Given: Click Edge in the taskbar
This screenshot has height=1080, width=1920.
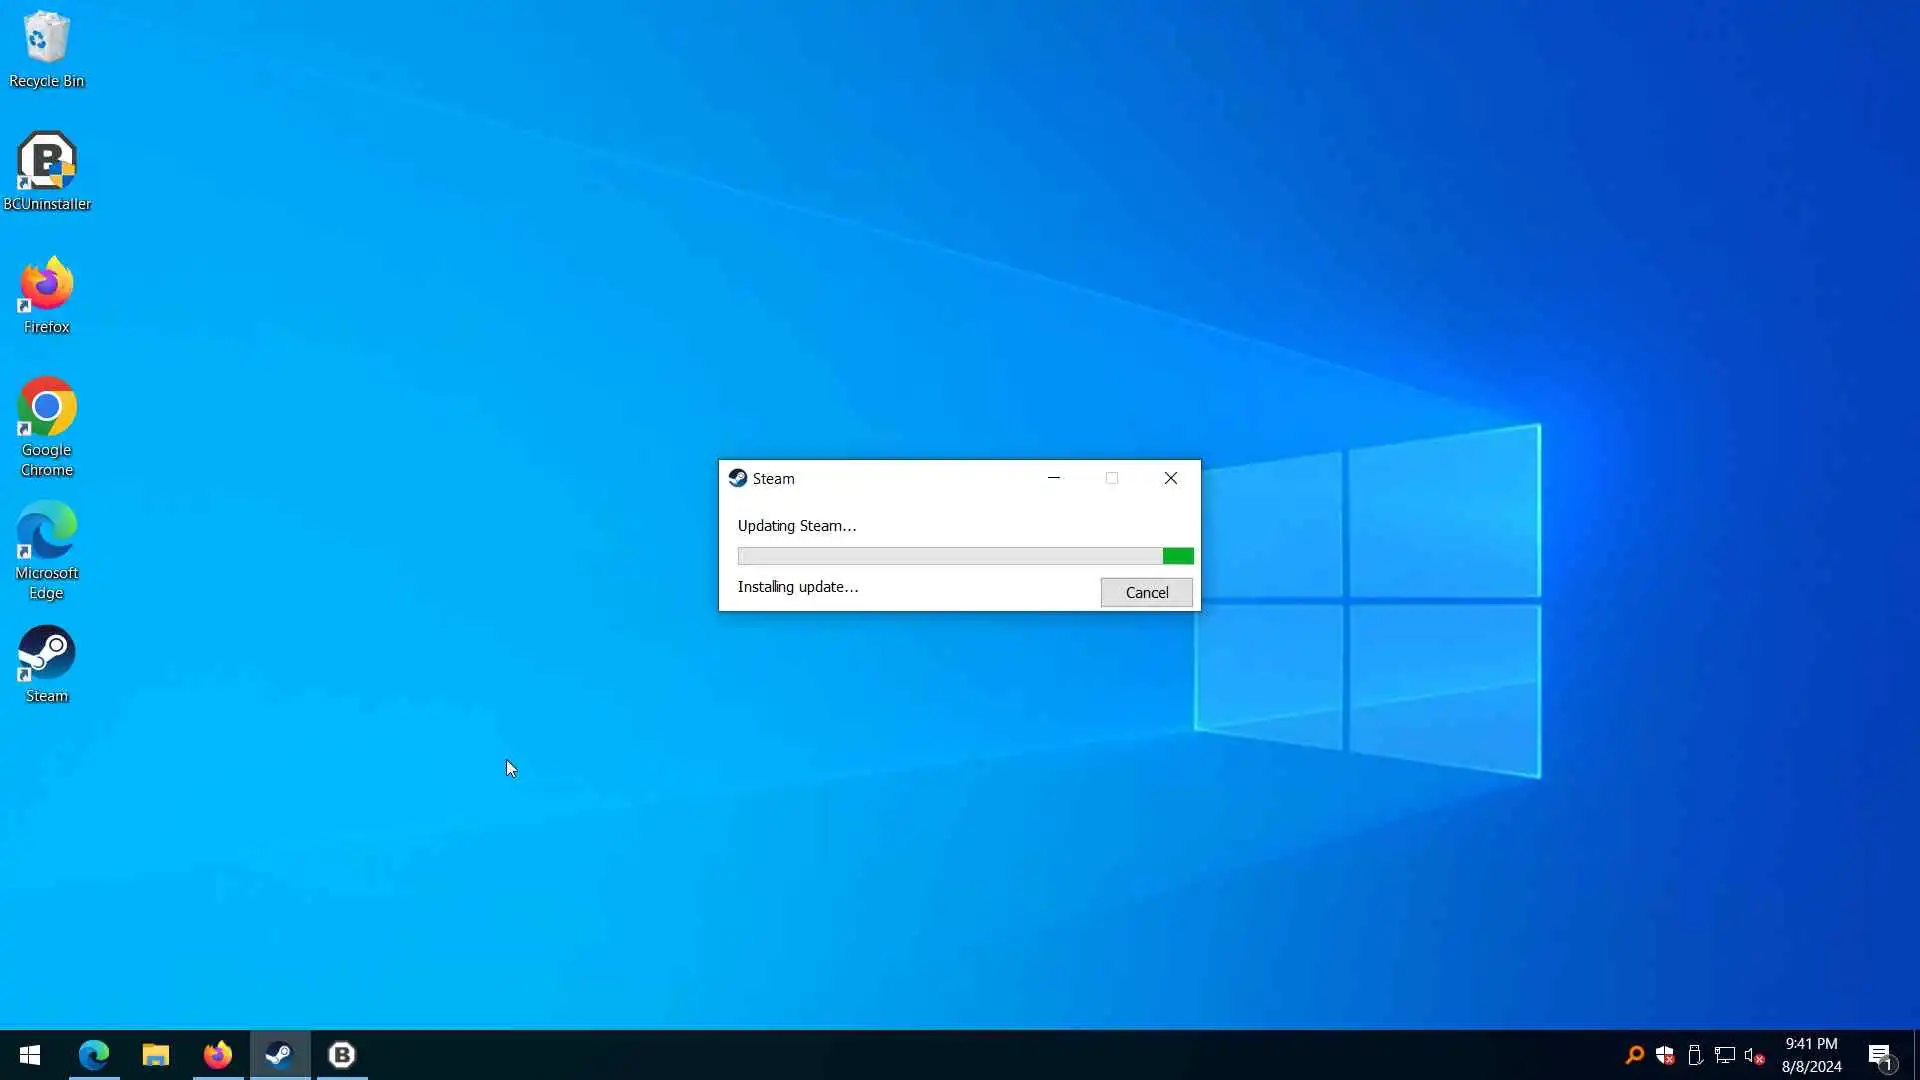Looking at the screenshot, I should (94, 1055).
